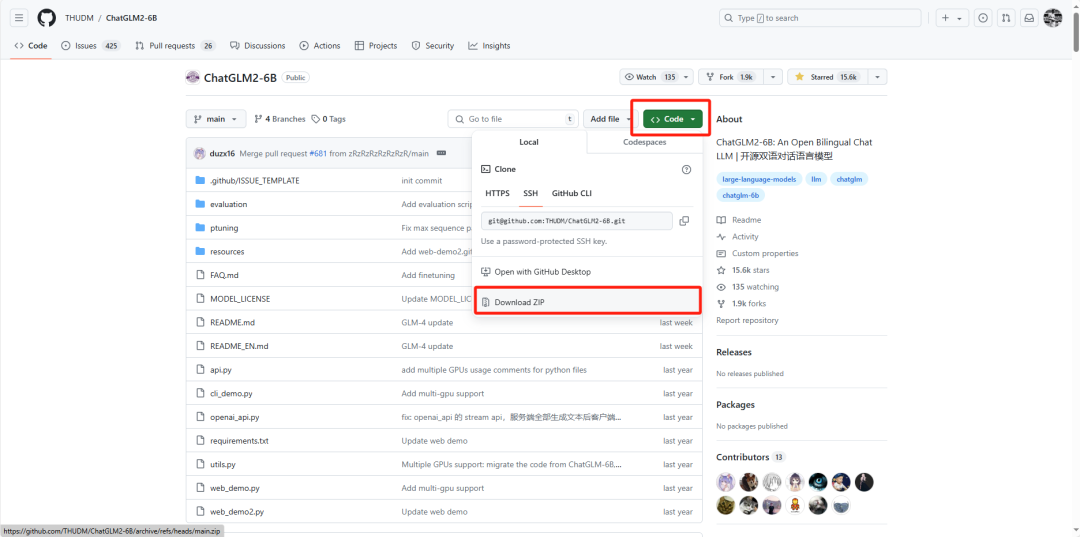Open the Projects tab
The image size is (1080, 537).
[375, 45]
